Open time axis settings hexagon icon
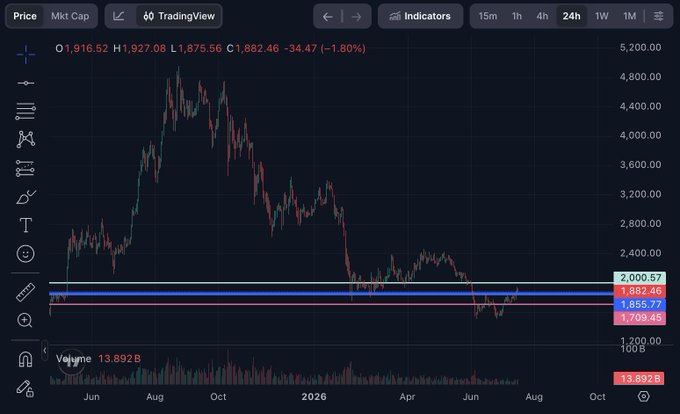 [x=644, y=396]
